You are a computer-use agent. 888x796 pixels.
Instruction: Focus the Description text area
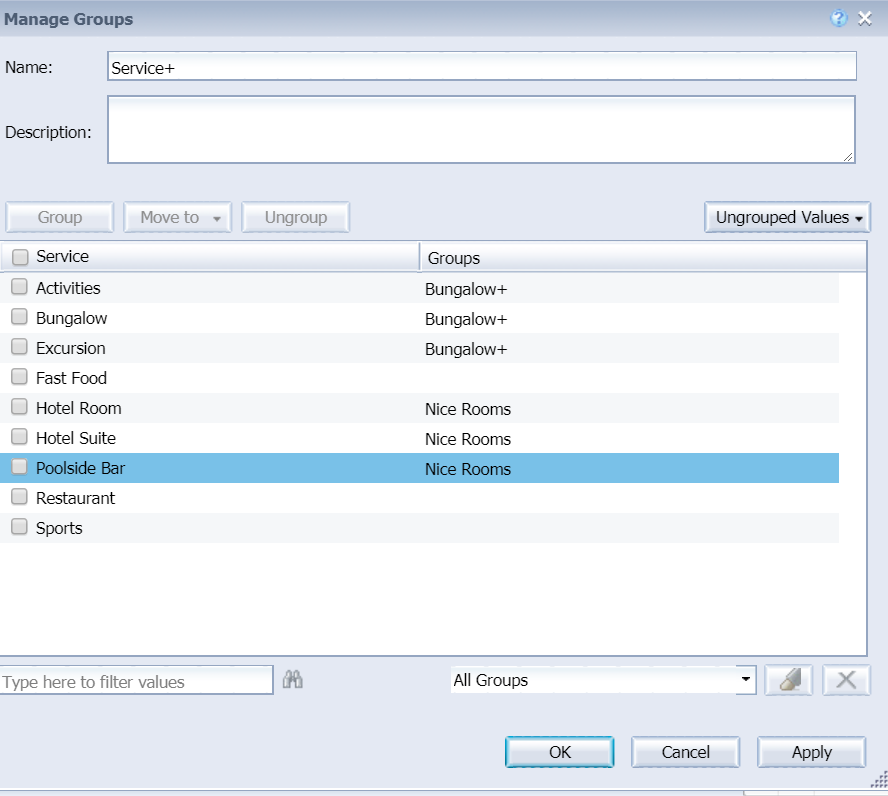(481, 129)
